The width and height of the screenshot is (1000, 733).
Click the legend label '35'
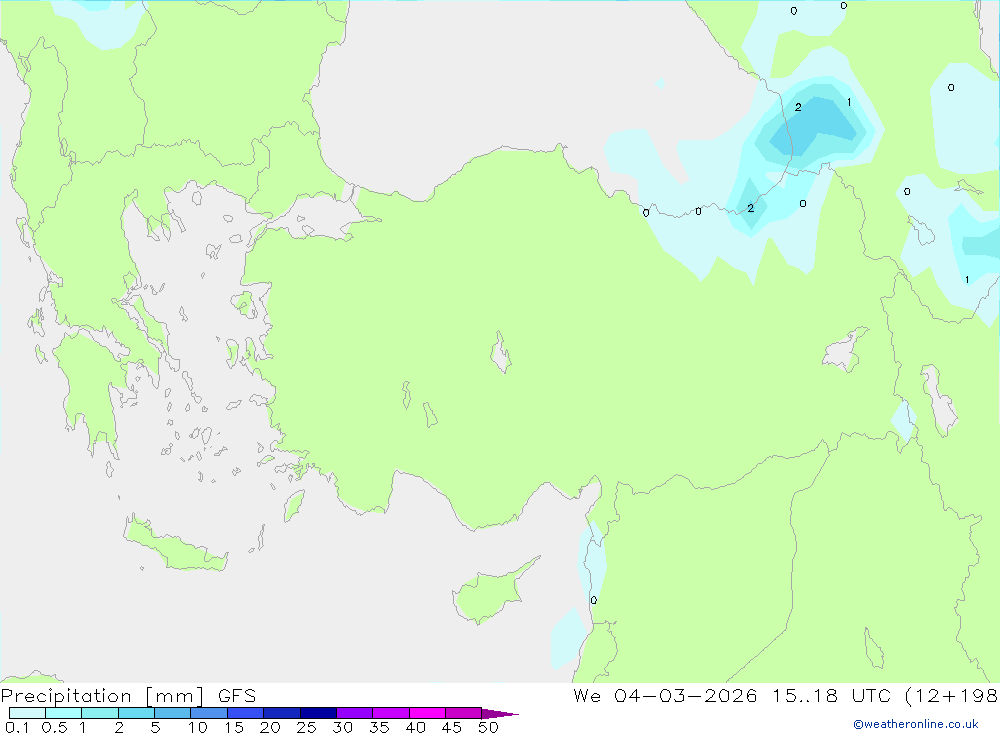[x=379, y=727]
